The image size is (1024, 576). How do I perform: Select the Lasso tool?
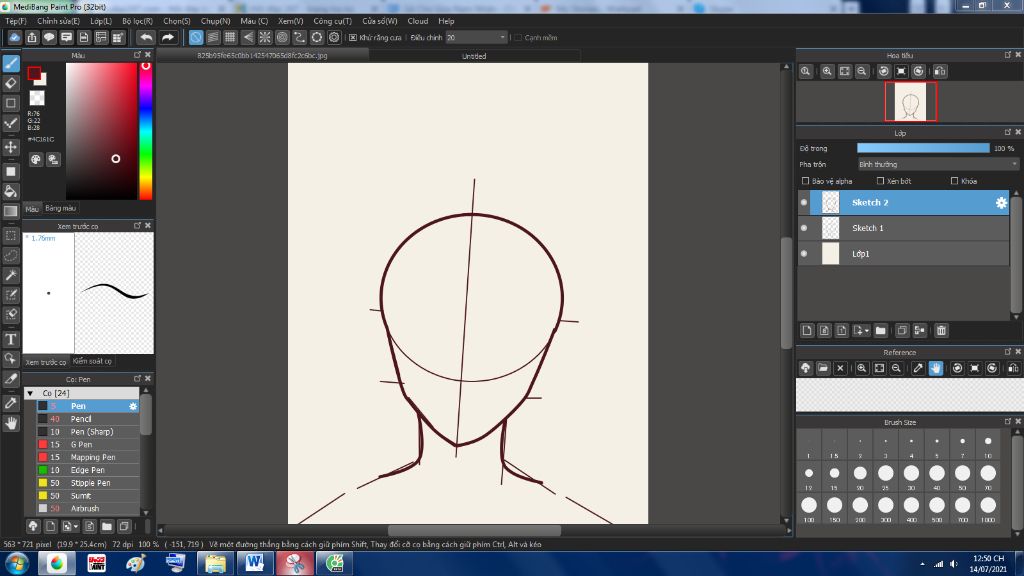pyautogui.click(x=11, y=255)
